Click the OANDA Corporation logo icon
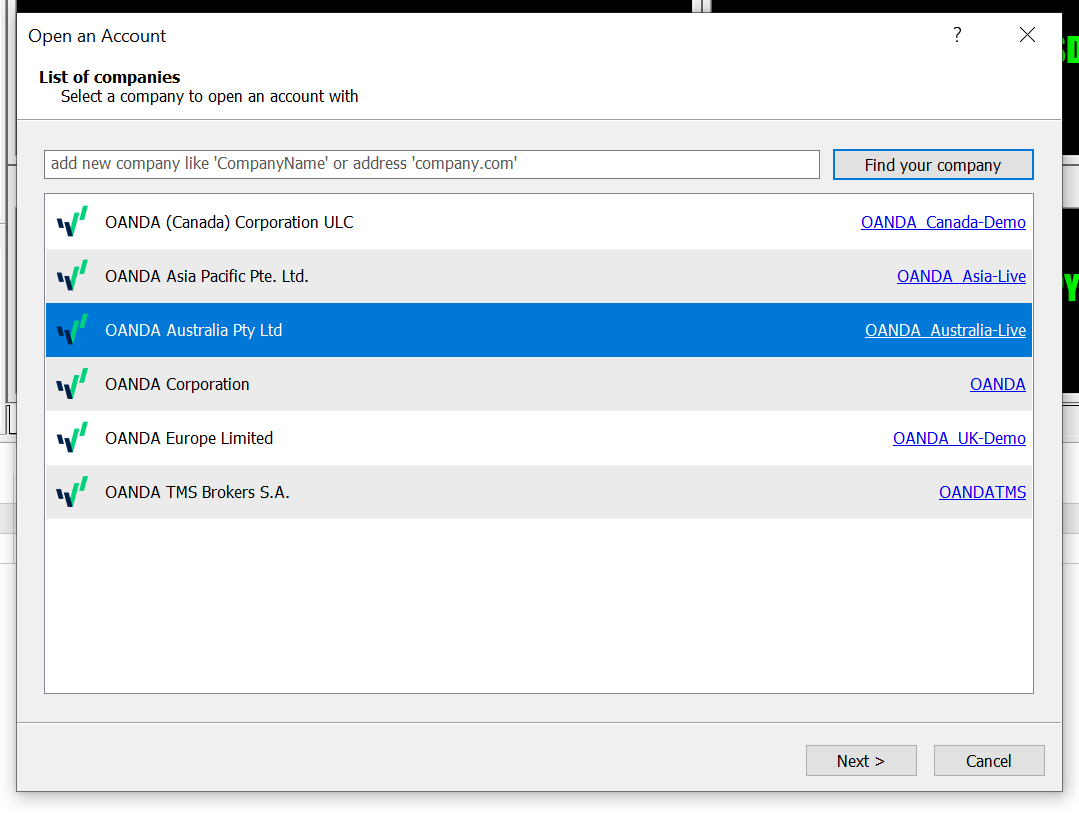This screenshot has height=827, width=1079. 72,384
